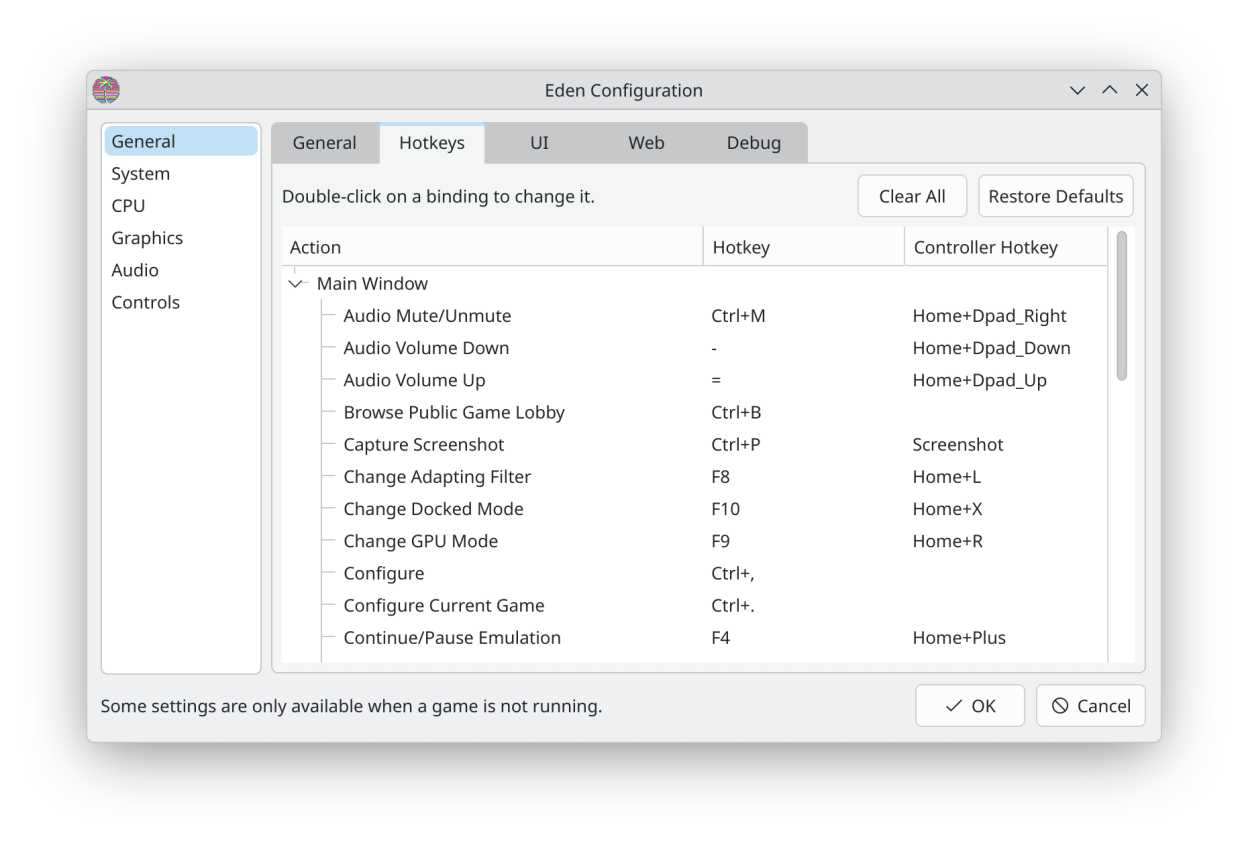
Task: Click Home+Dpad_Up controller binding
Action: point(979,380)
